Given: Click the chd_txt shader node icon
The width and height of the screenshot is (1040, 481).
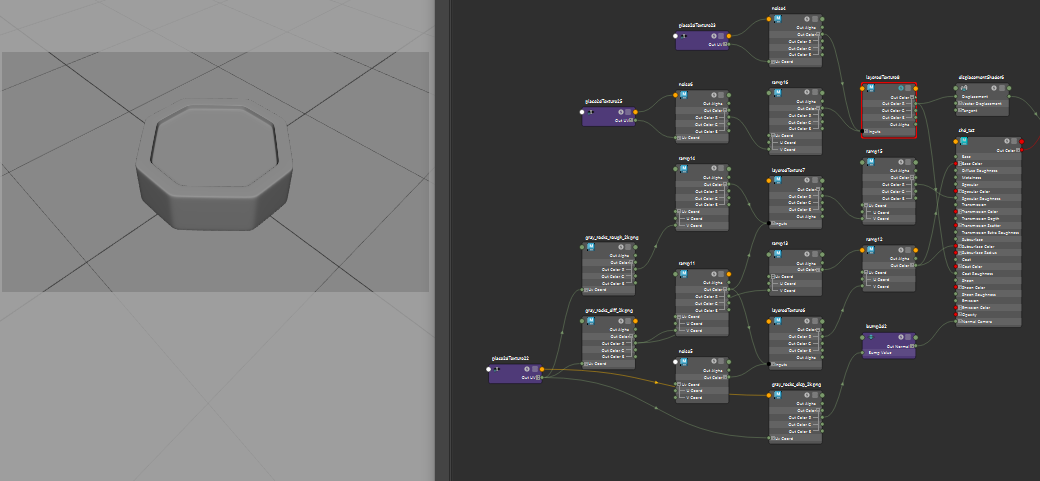Looking at the screenshot, I should pos(964,141).
